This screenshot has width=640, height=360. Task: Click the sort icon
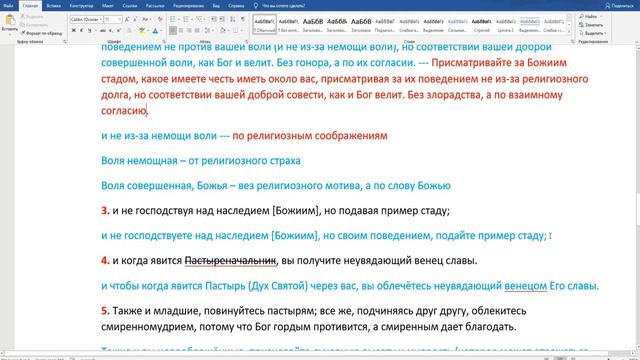(x=233, y=20)
